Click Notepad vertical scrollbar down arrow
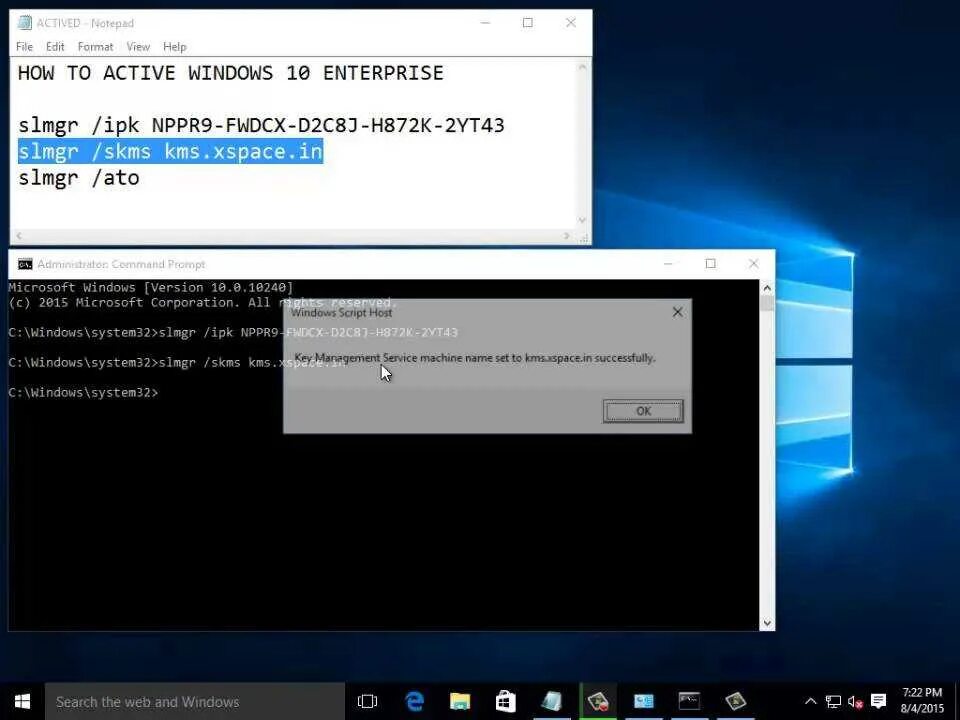Viewport: 960px width, 720px height. coord(582,220)
